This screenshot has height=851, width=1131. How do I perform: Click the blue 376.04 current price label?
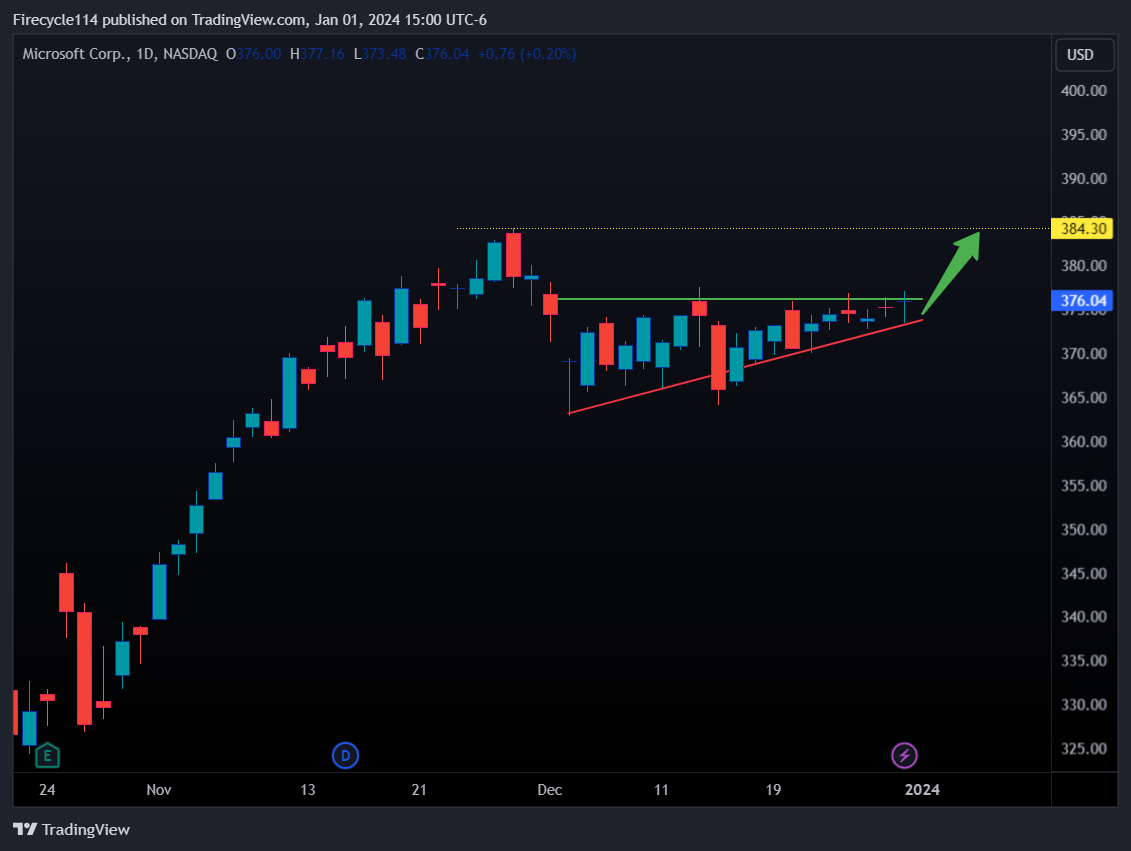point(1083,301)
